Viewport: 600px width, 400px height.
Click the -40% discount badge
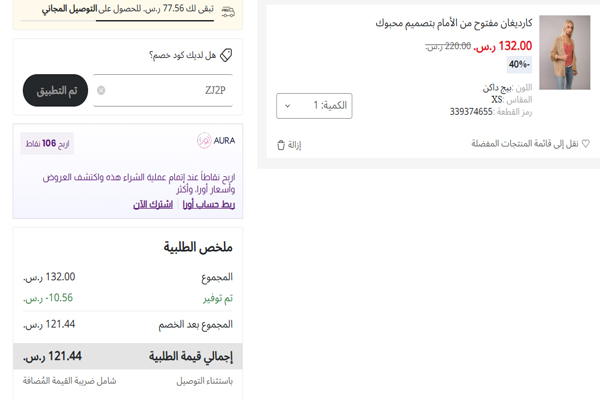pyautogui.click(x=519, y=65)
